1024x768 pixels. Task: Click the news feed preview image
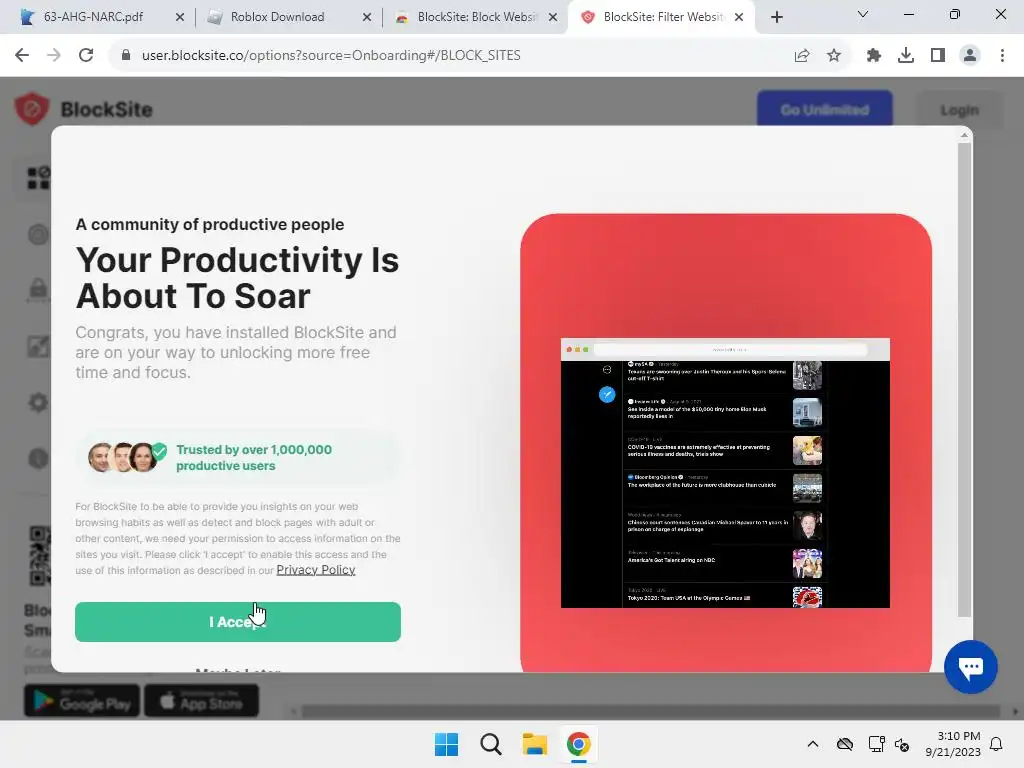coord(725,473)
